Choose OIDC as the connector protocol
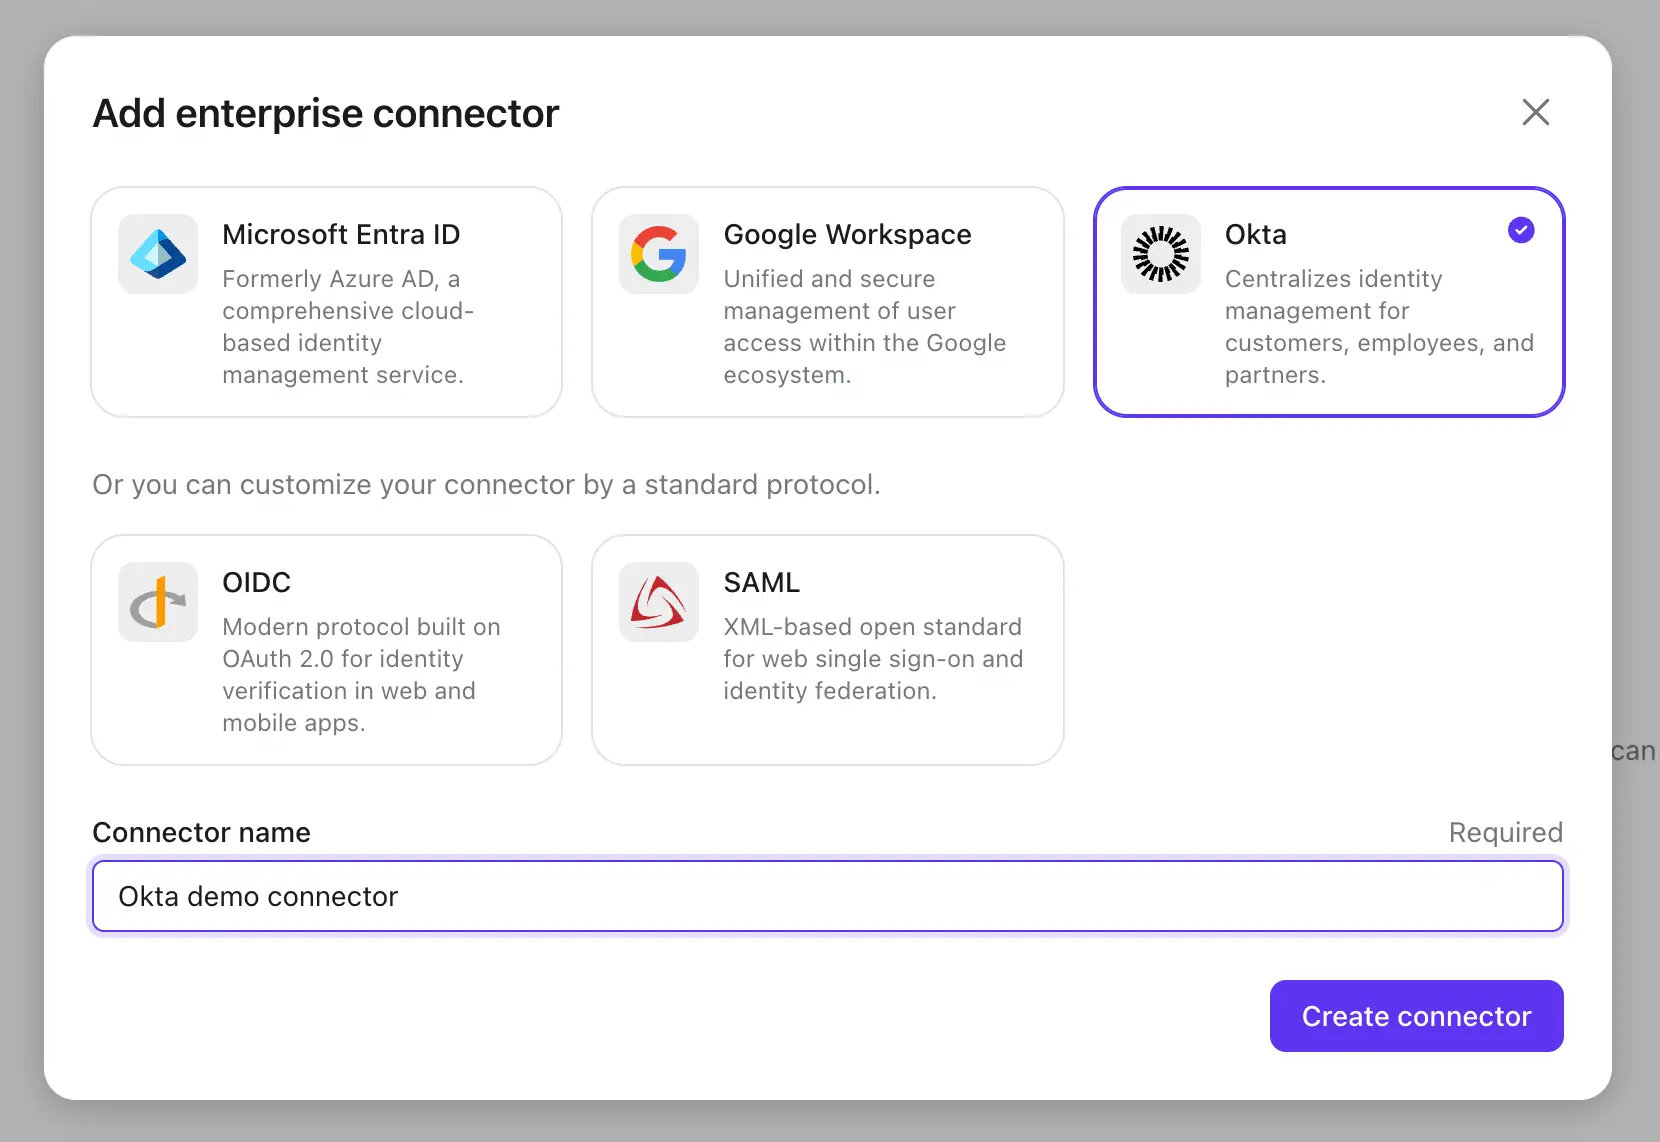This screenshot has height=1142, width=1660. point(327,650)
